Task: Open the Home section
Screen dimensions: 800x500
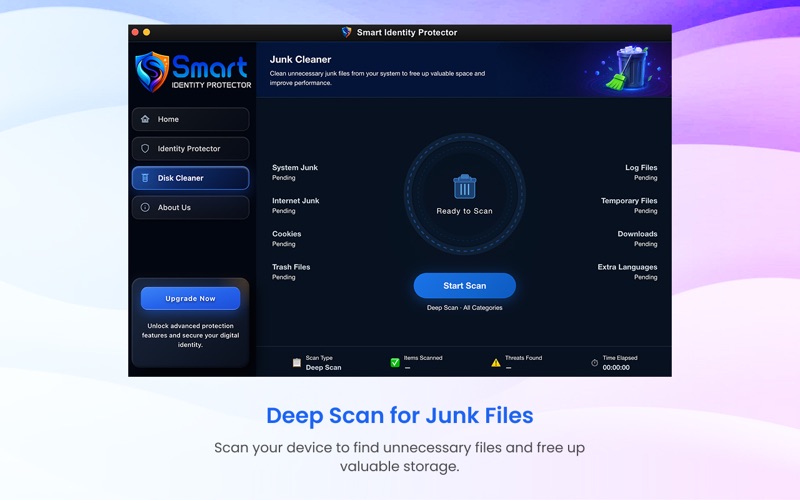Action: click(191, 119)
